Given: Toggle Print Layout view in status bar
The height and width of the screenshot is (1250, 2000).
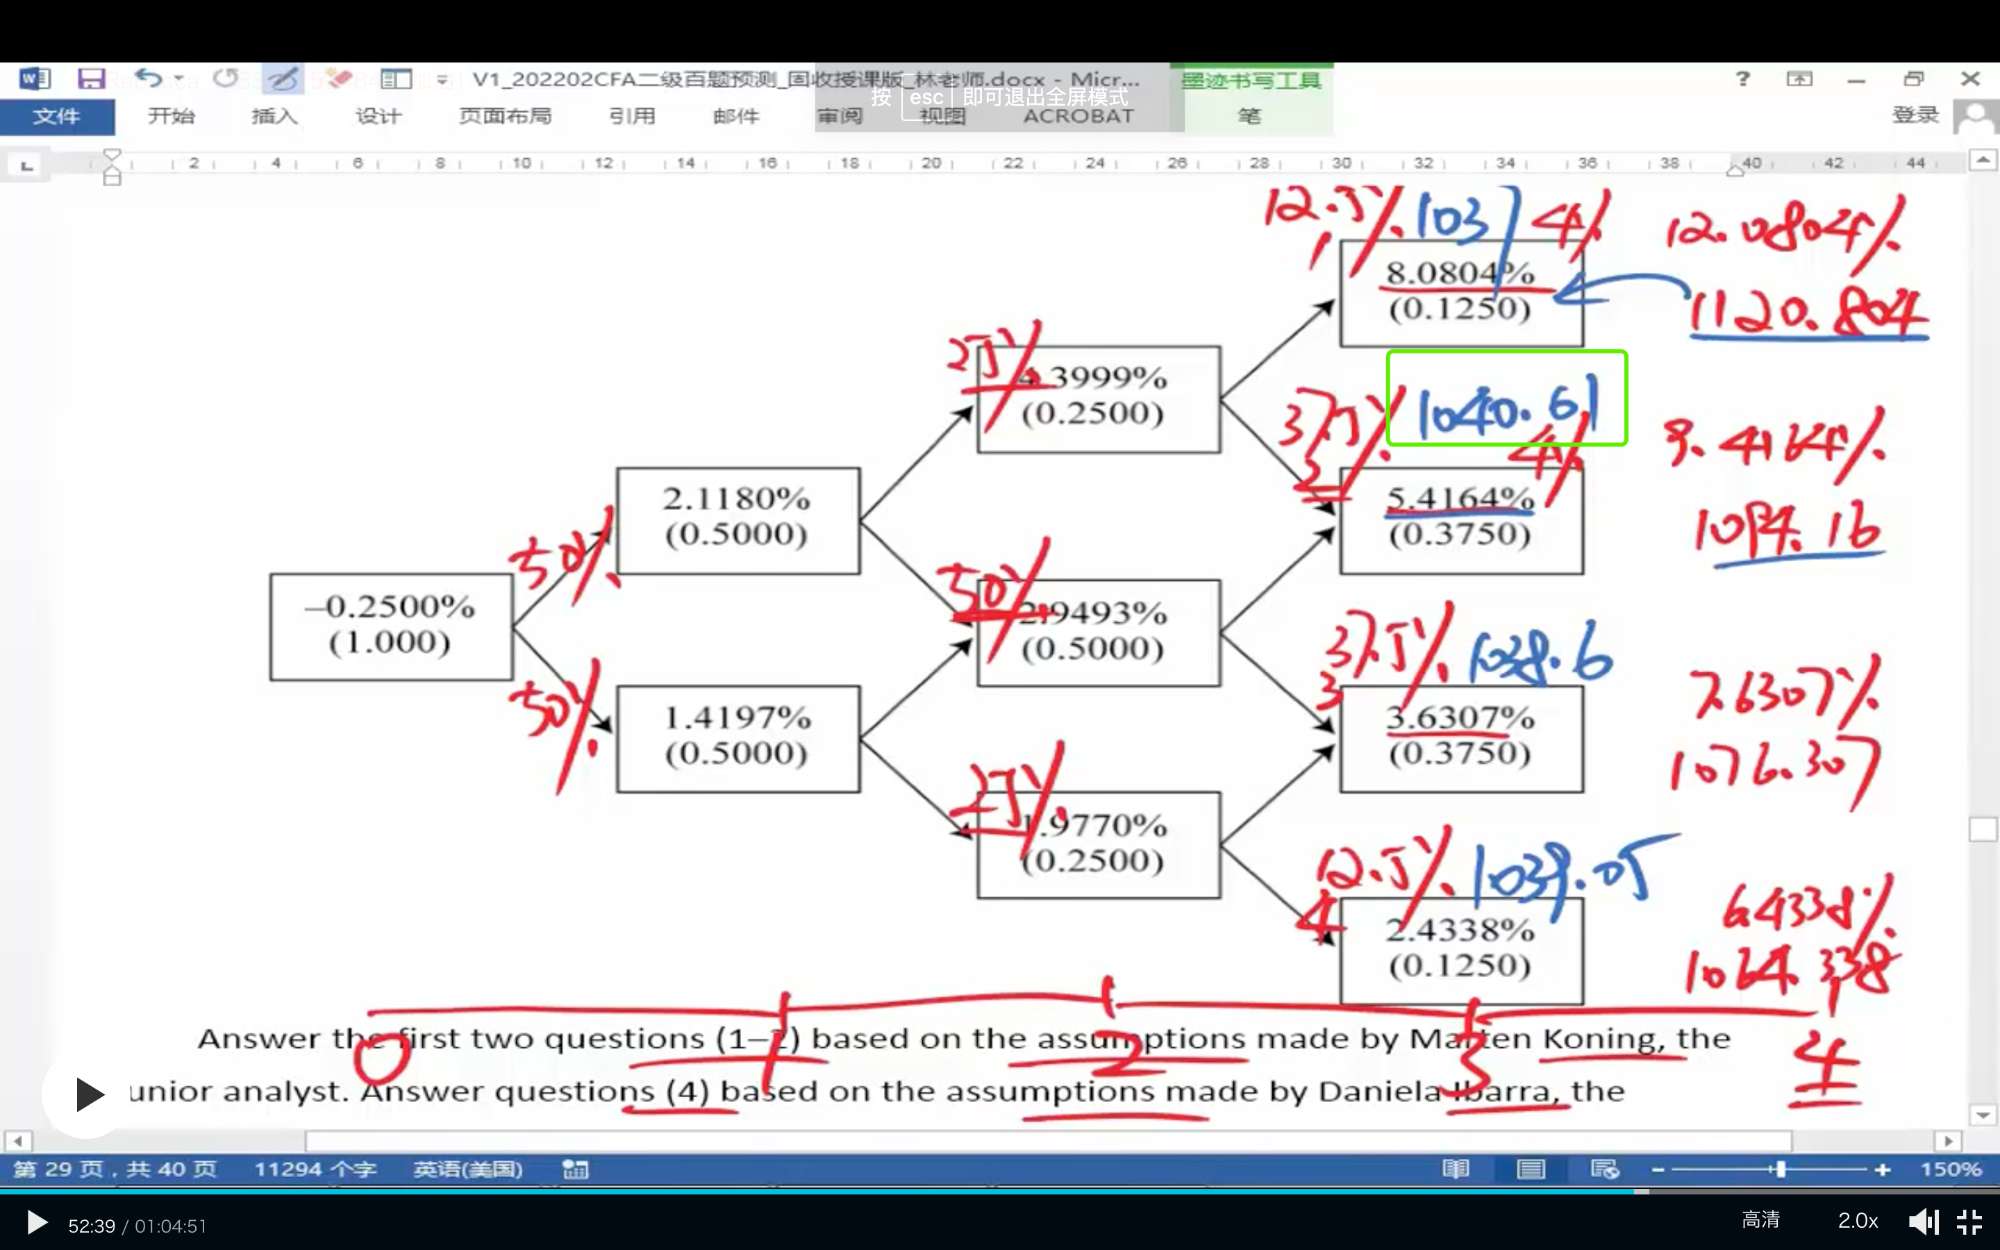Looking at the screenshot, I should [1530, 1169].
